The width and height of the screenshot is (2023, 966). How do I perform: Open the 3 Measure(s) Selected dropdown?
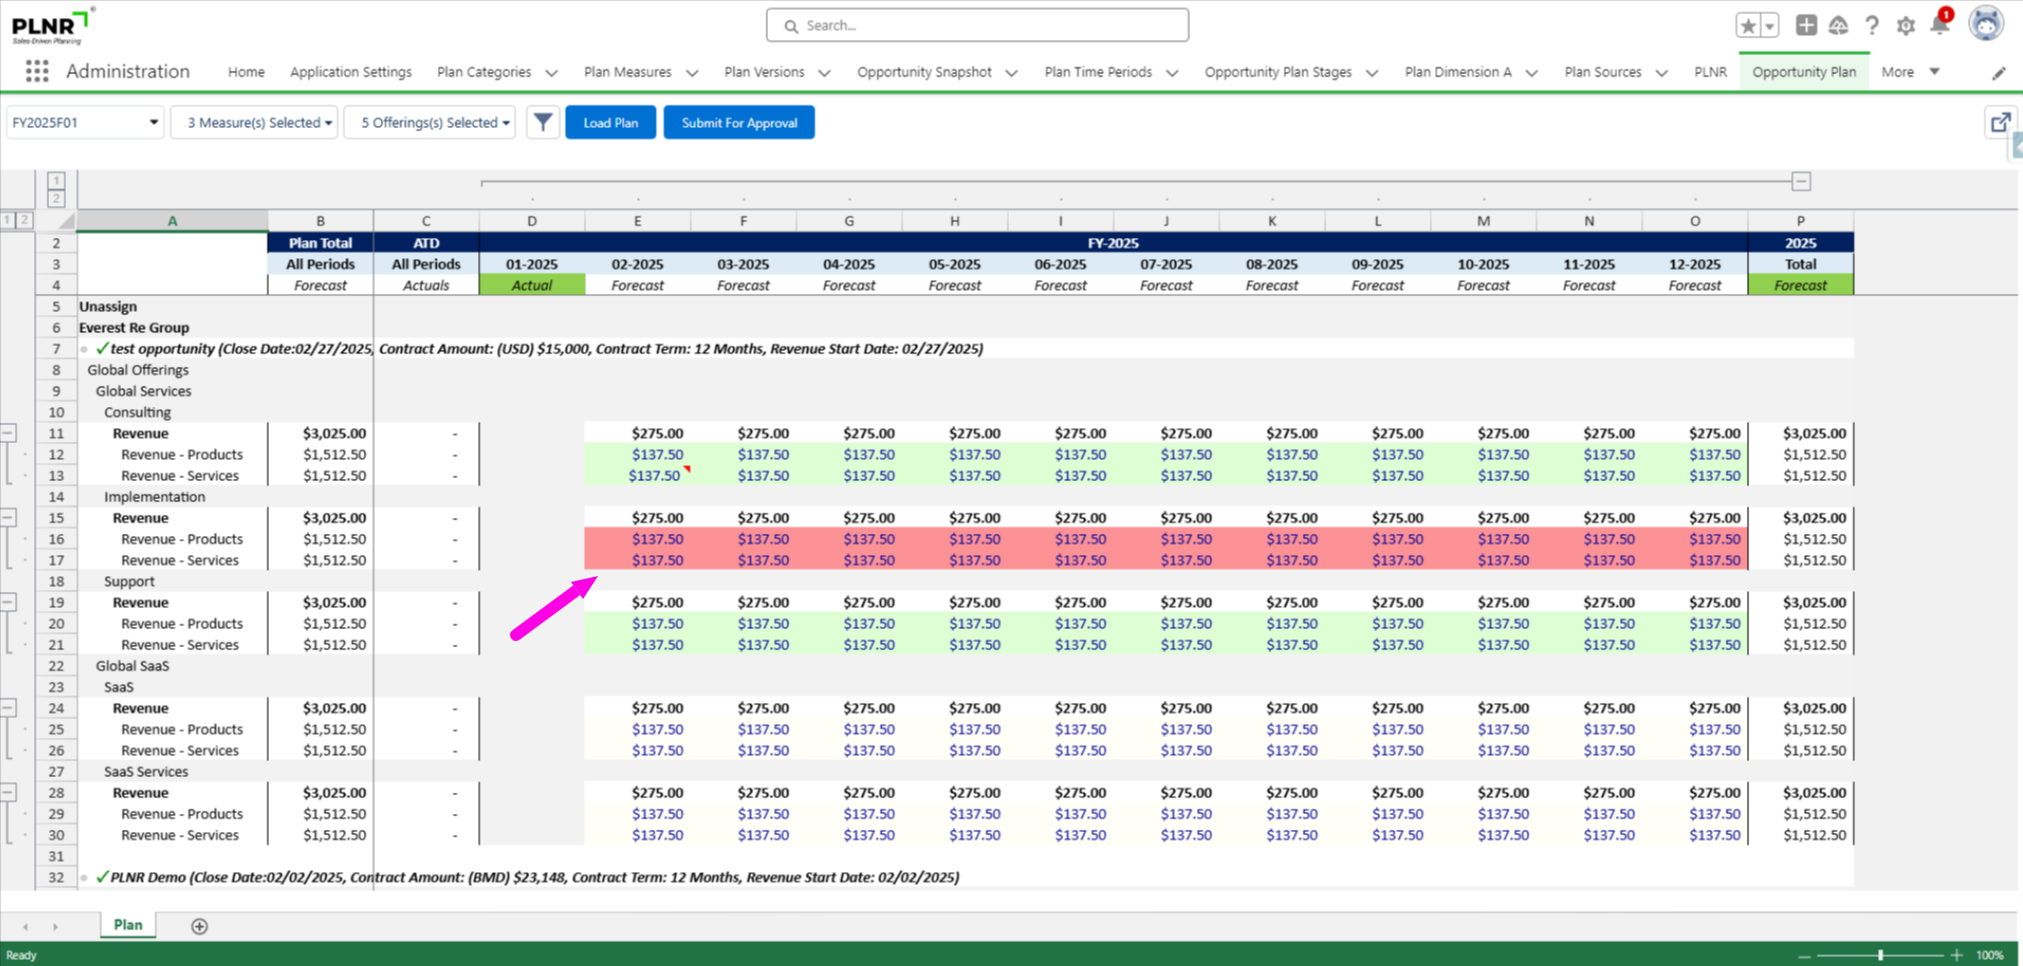tap(254, 122)
